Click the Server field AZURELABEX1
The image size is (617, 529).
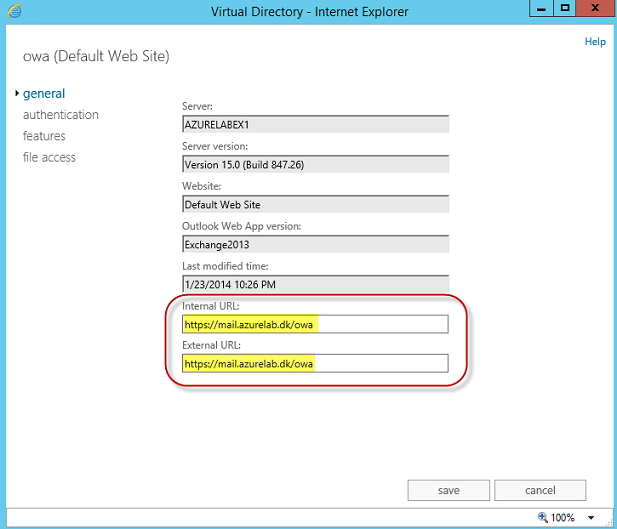tap(315, 124)
